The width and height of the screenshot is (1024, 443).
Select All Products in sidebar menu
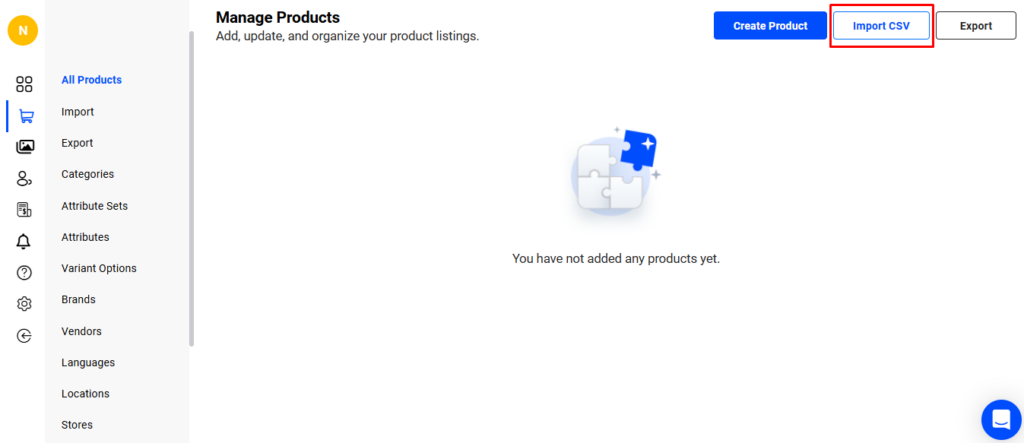(91, 80)
